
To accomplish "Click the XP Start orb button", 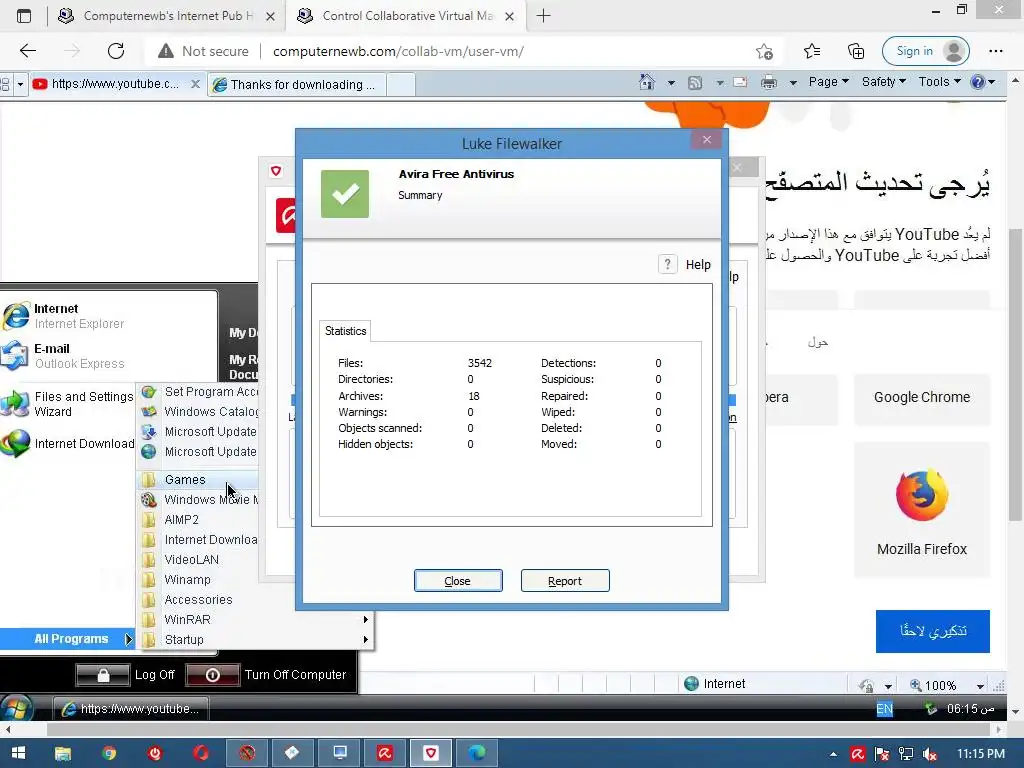I will click(17, 709).
